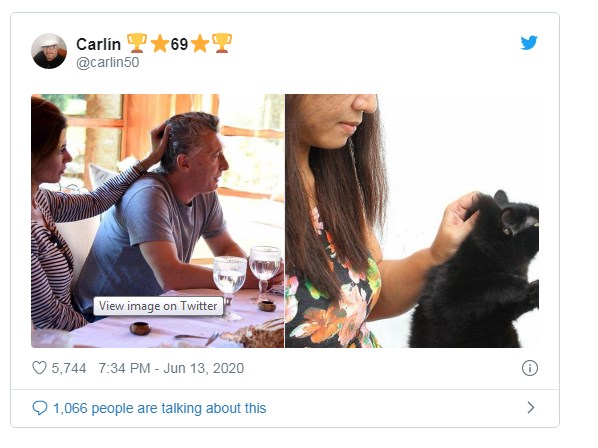Screen dimensions: 598x448
Task: Open the circled info icon
Action: (x=530, y=368)
